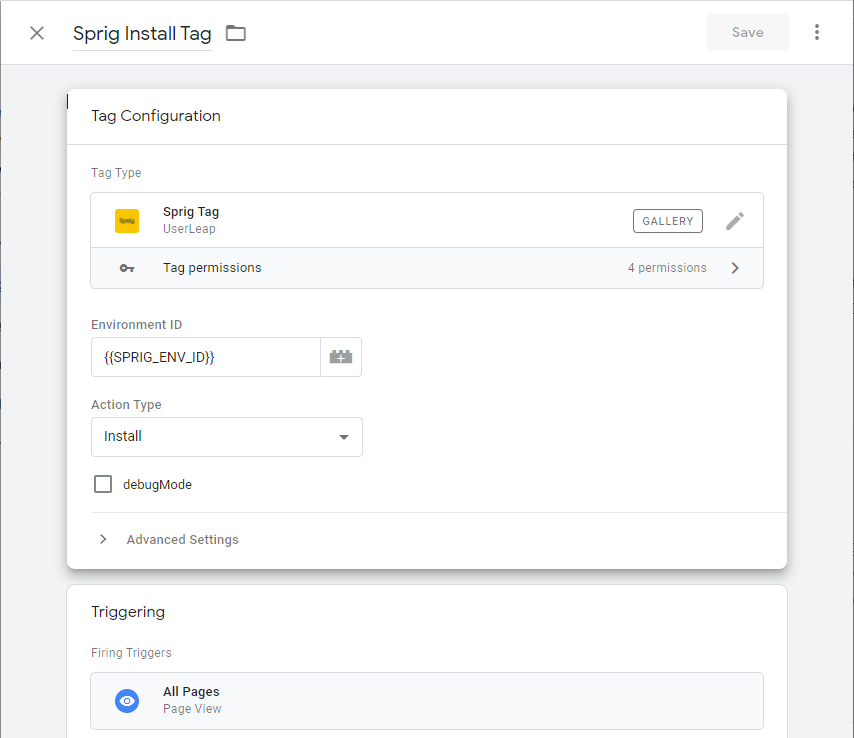Click the GALLERY badge
The width and height of the screenshot is (854, 738).
667,221
